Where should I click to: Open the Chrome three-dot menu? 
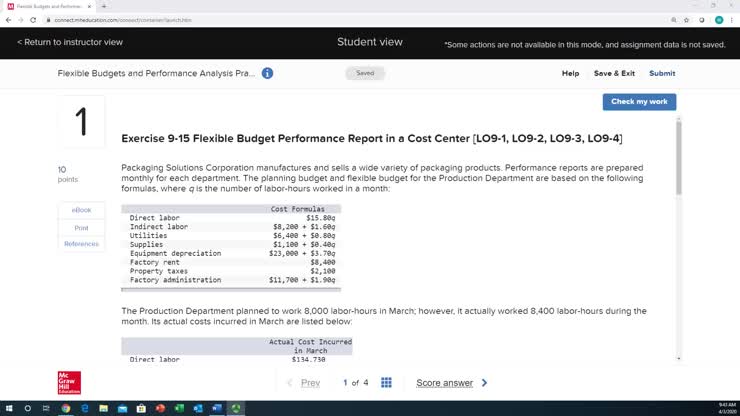[x=731, y=19]
